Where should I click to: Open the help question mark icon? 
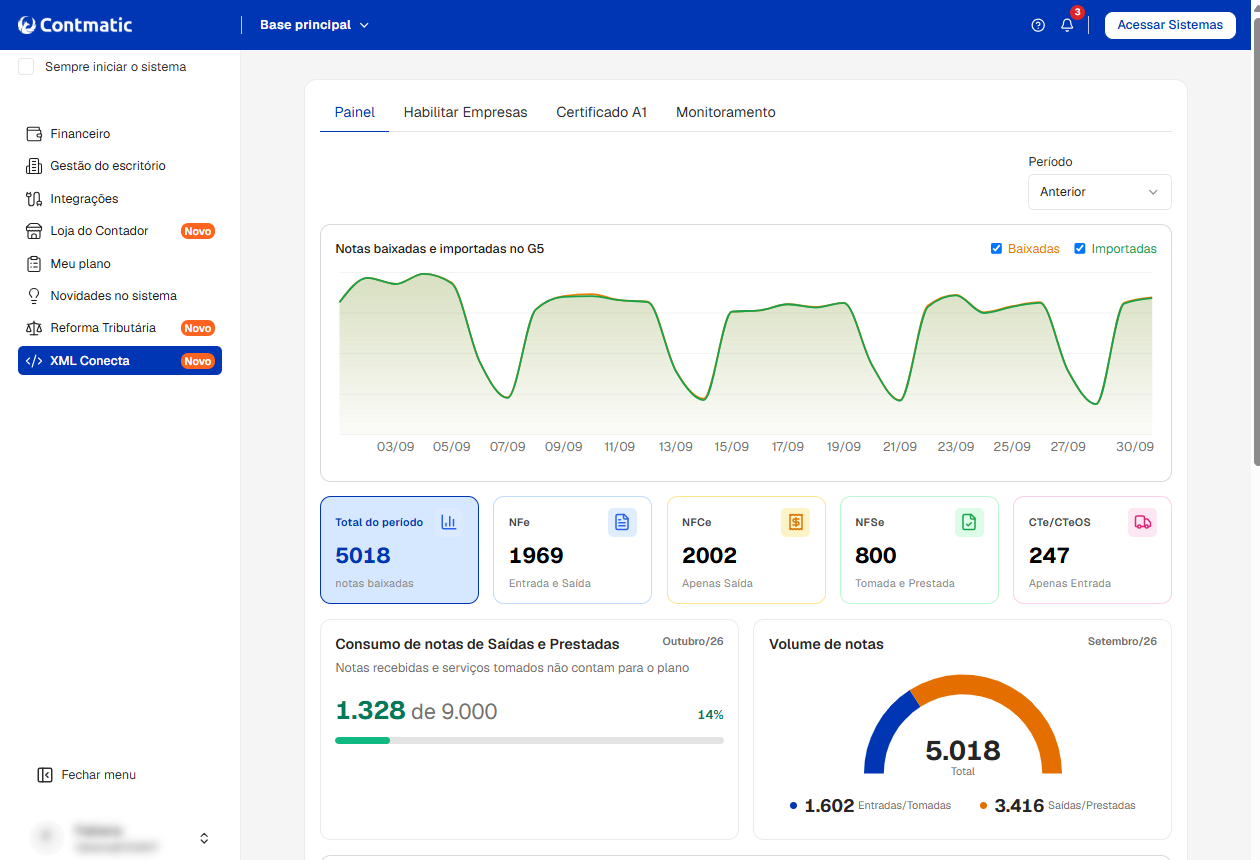1038,25
